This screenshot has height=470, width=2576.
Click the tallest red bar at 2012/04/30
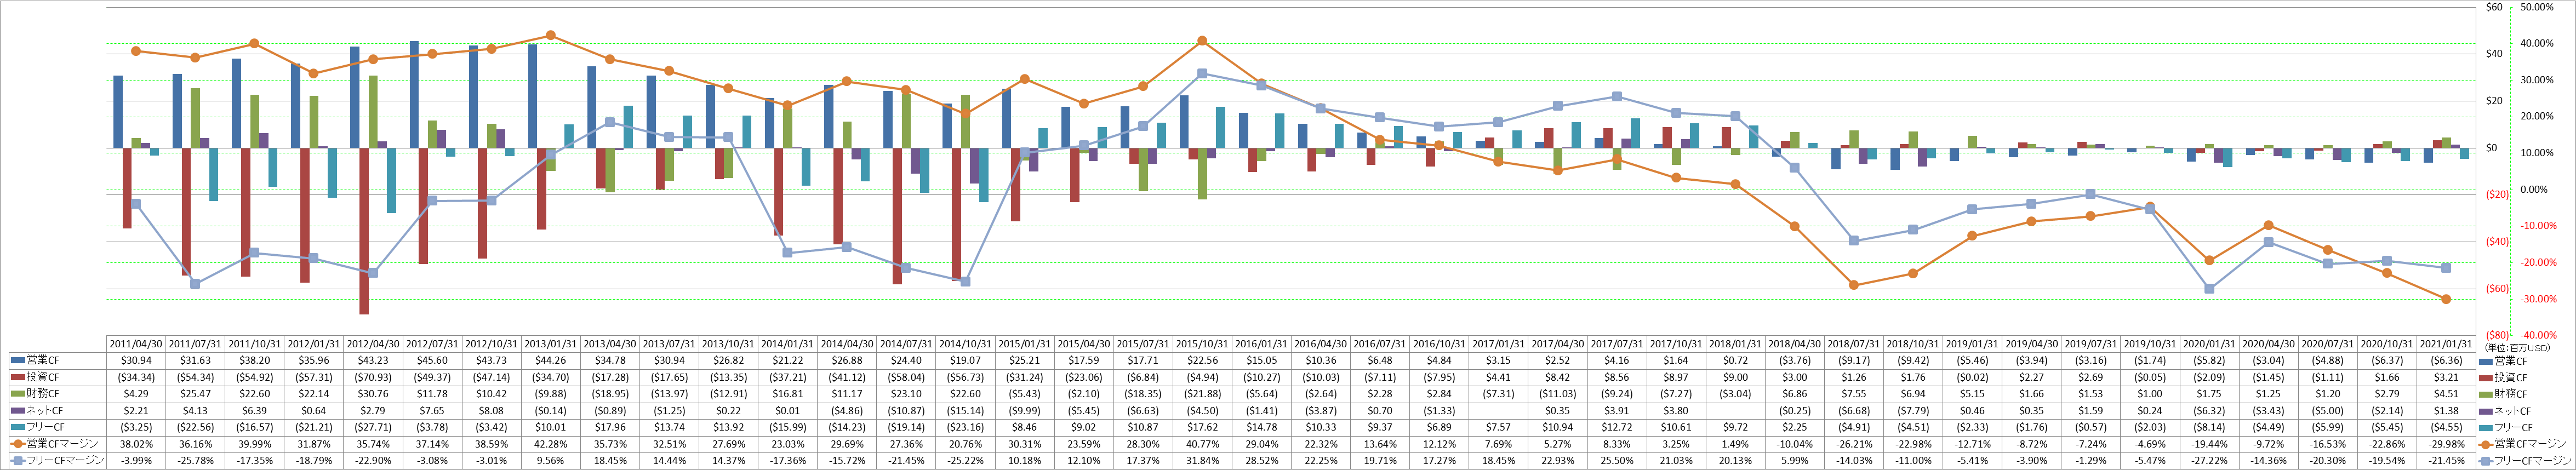(364, 231)
